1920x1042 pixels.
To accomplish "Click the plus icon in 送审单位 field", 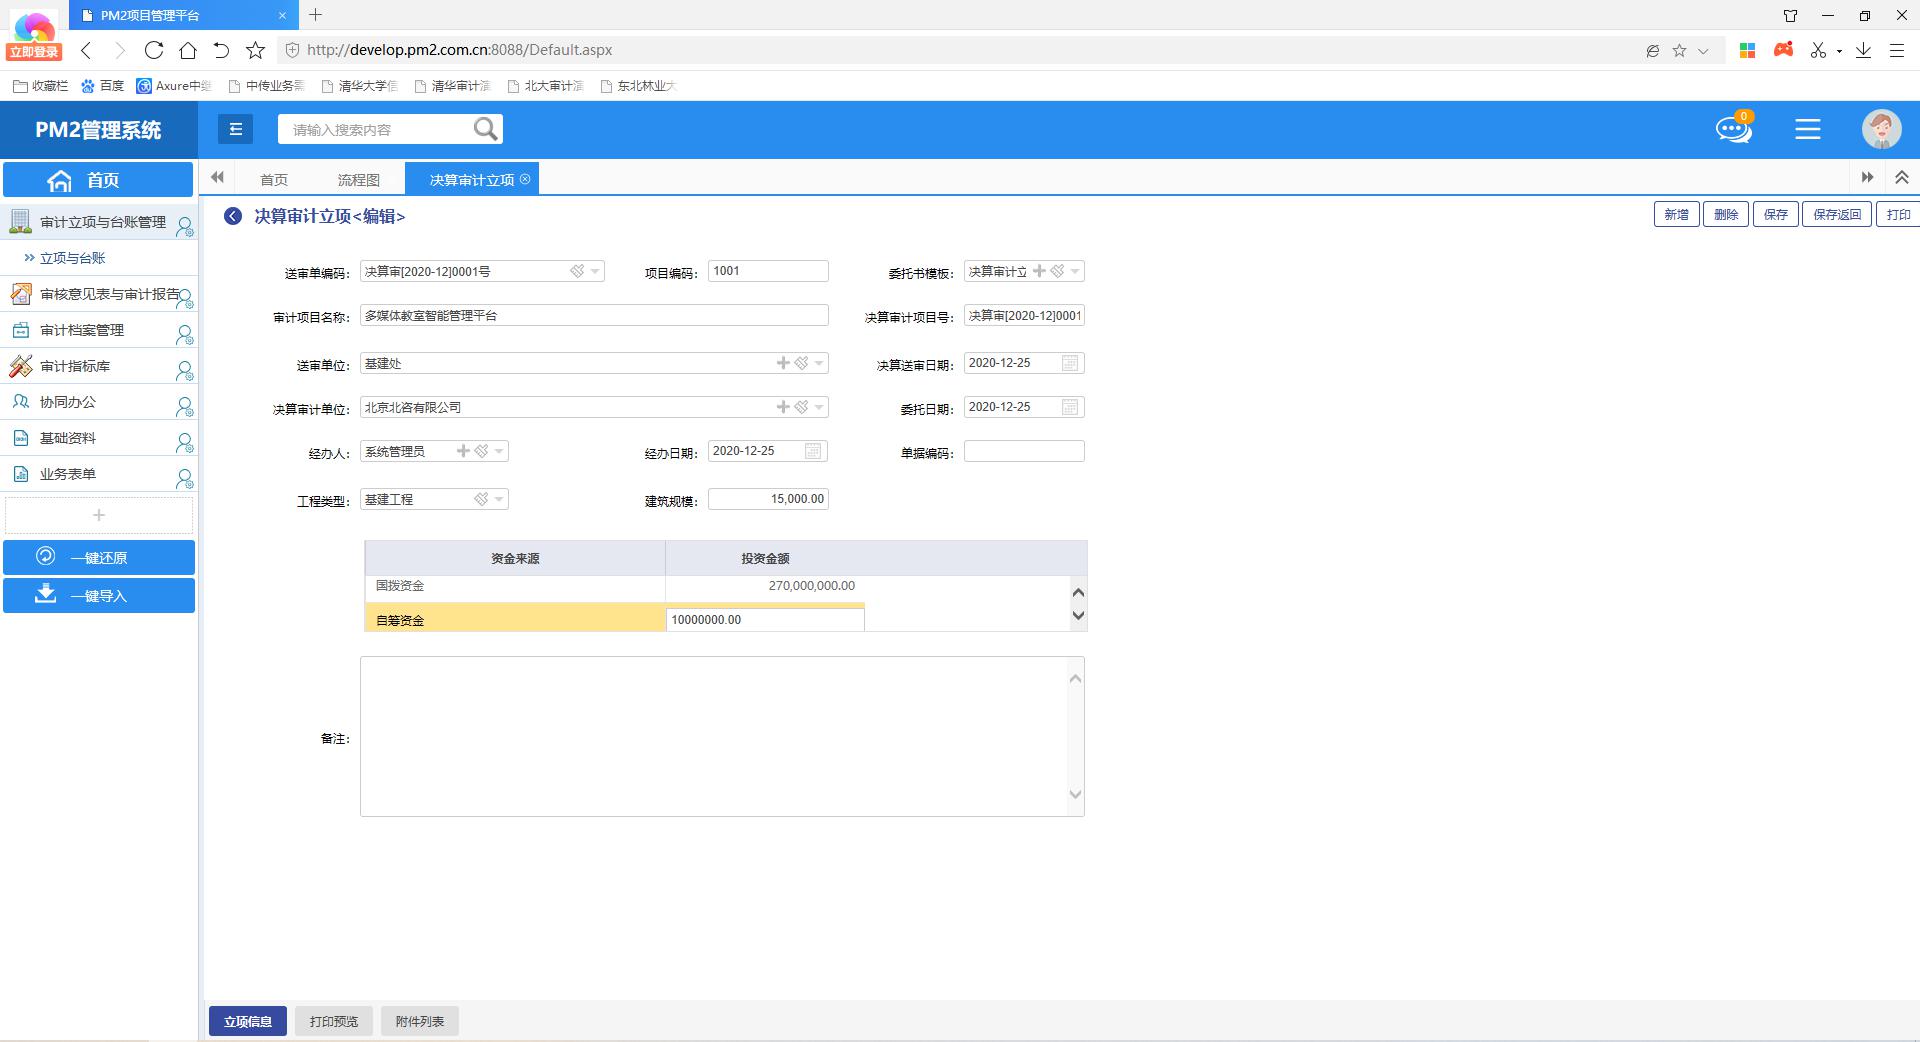I will (783, 363).
